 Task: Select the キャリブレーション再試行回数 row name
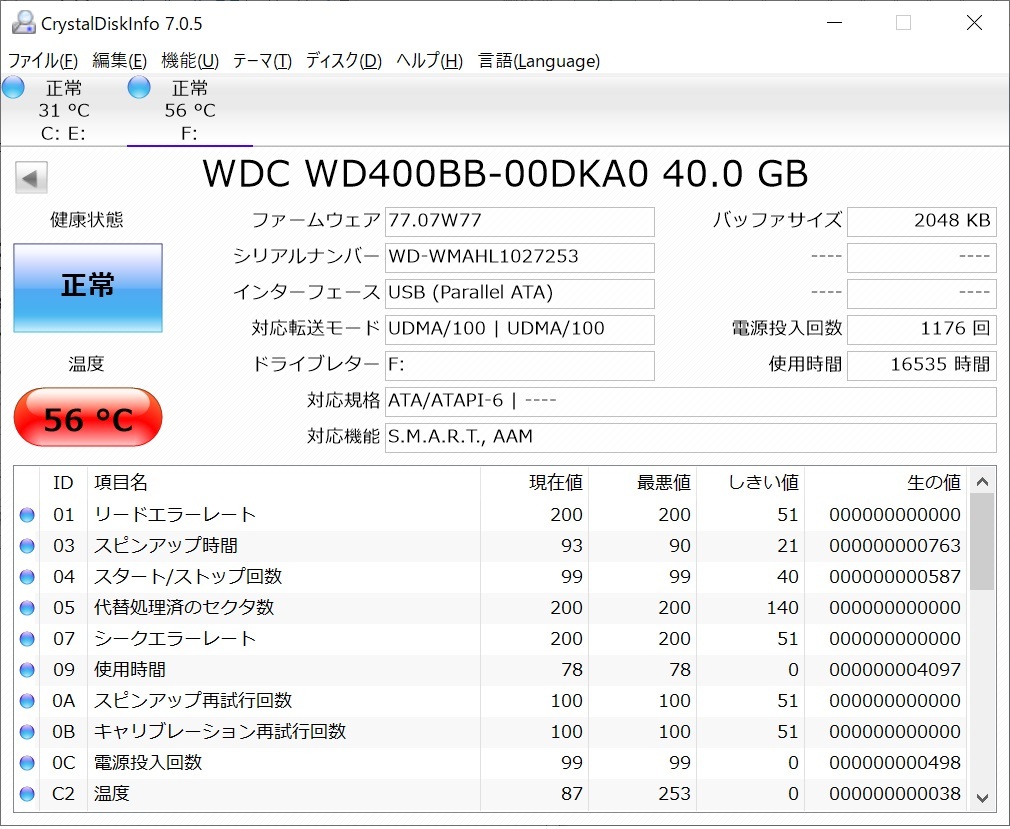coord(220,732)
